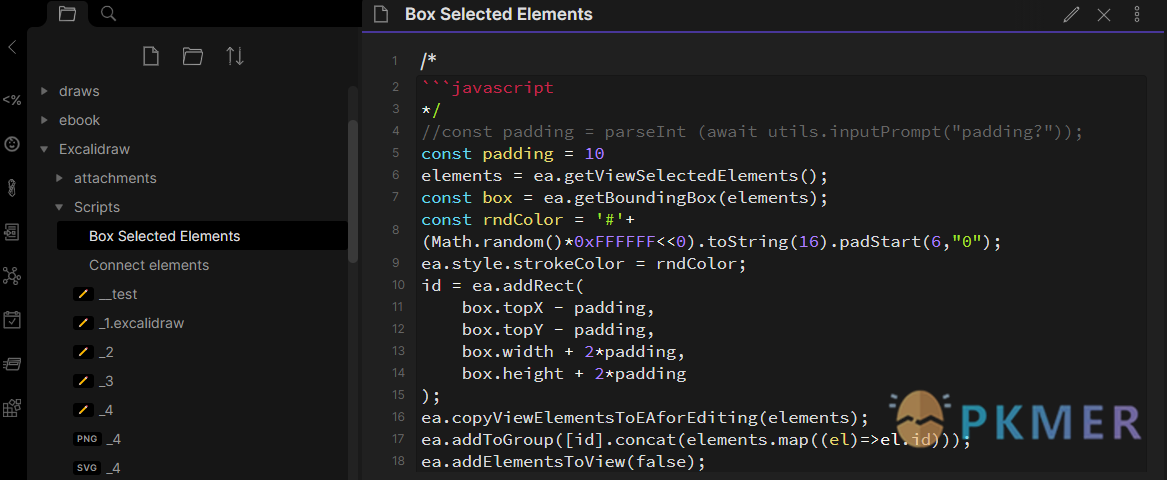This screenshot has width=1167, height=480.
Task: Collapse the Excalidraw folder
Action: tap(44, 150)
